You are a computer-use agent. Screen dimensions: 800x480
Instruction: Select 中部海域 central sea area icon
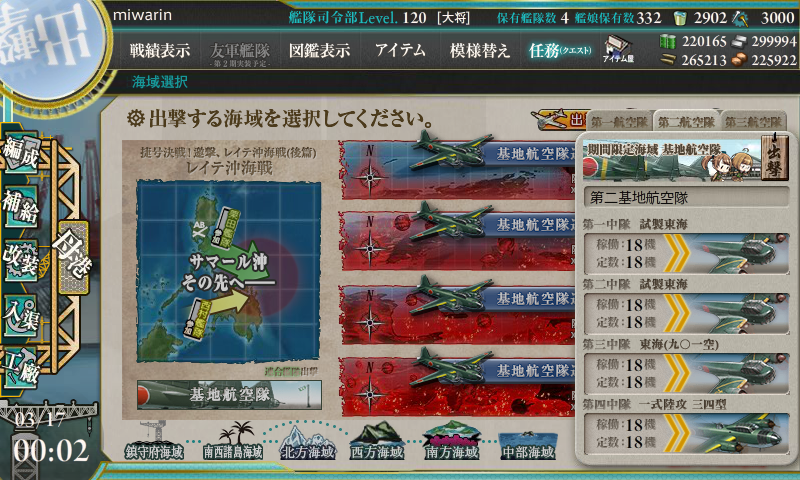[528, 445]
